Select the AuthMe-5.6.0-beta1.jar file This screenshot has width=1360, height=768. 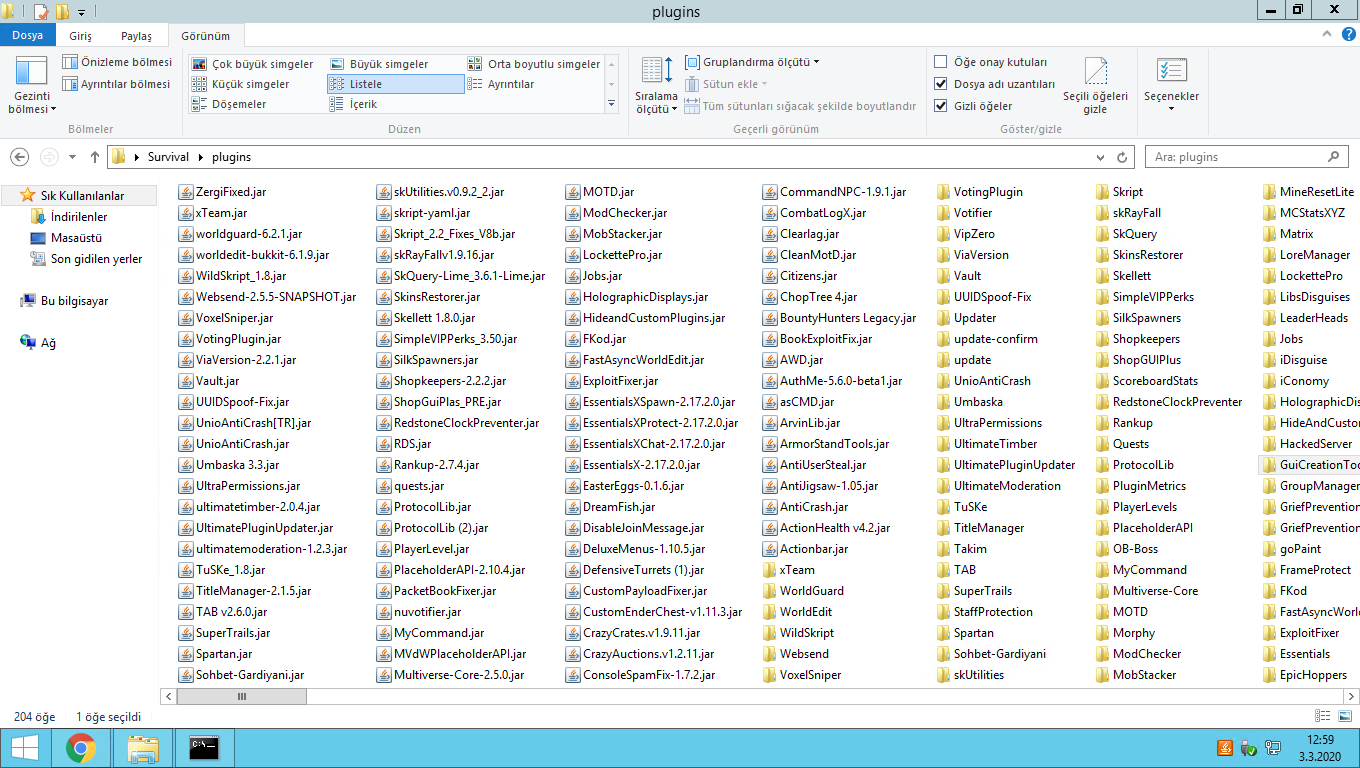pyautogui.click(x=832, y=380)
